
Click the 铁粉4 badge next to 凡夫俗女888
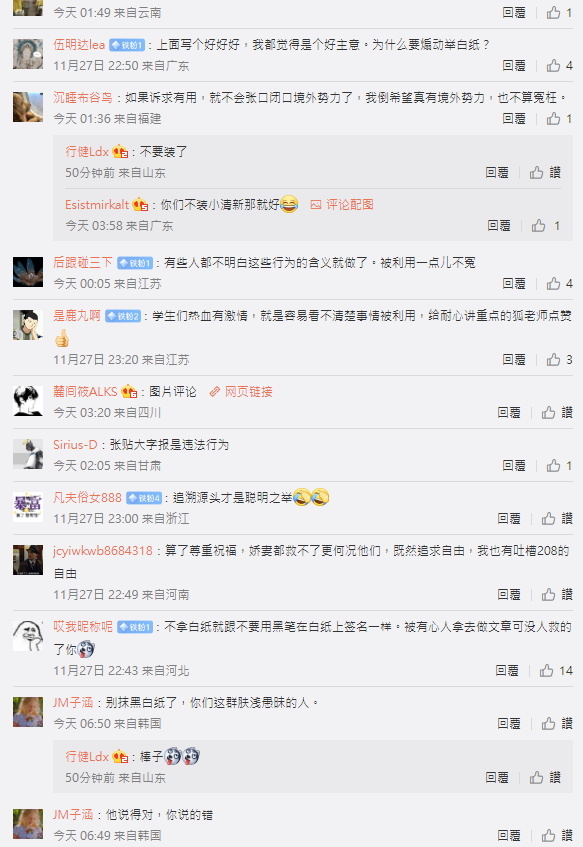(x=144, y=498)
